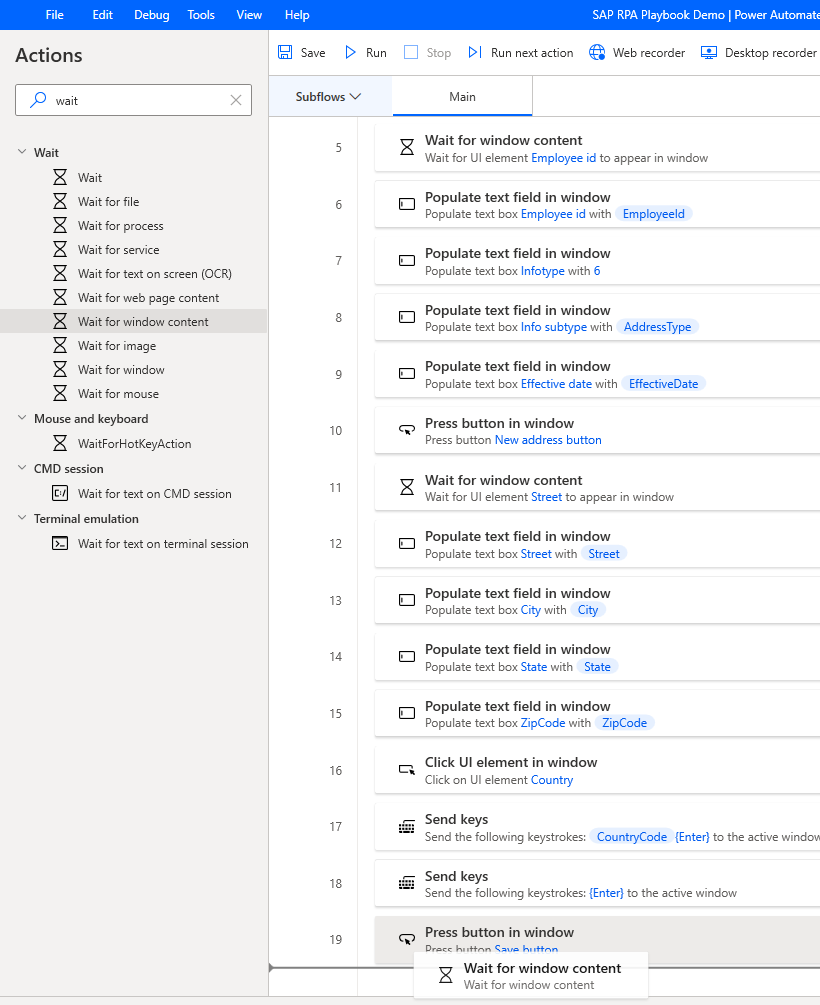Collapse the Terminal emulation group

[x=22, y=518]
